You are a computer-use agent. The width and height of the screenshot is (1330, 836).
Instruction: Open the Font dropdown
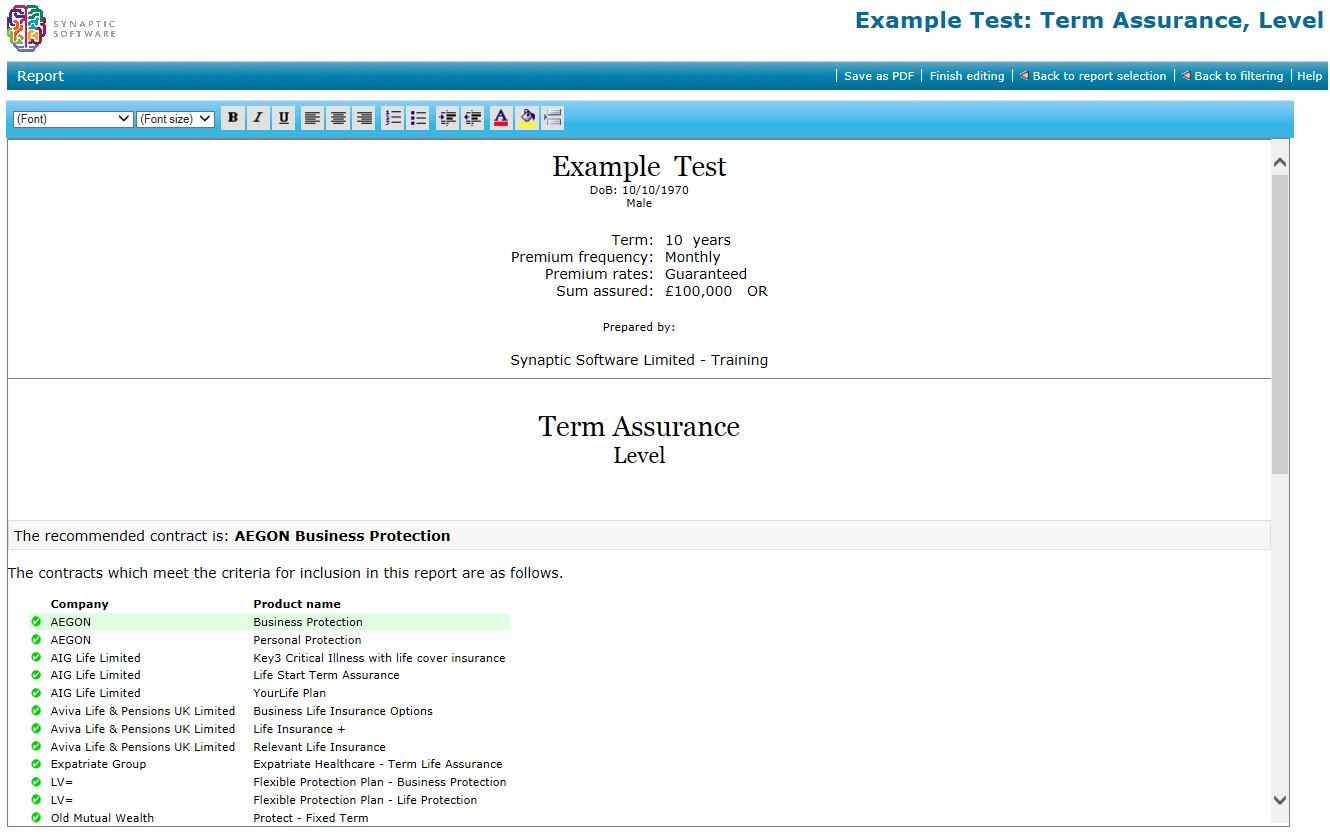pyautogui.click(x=73, y=119)
